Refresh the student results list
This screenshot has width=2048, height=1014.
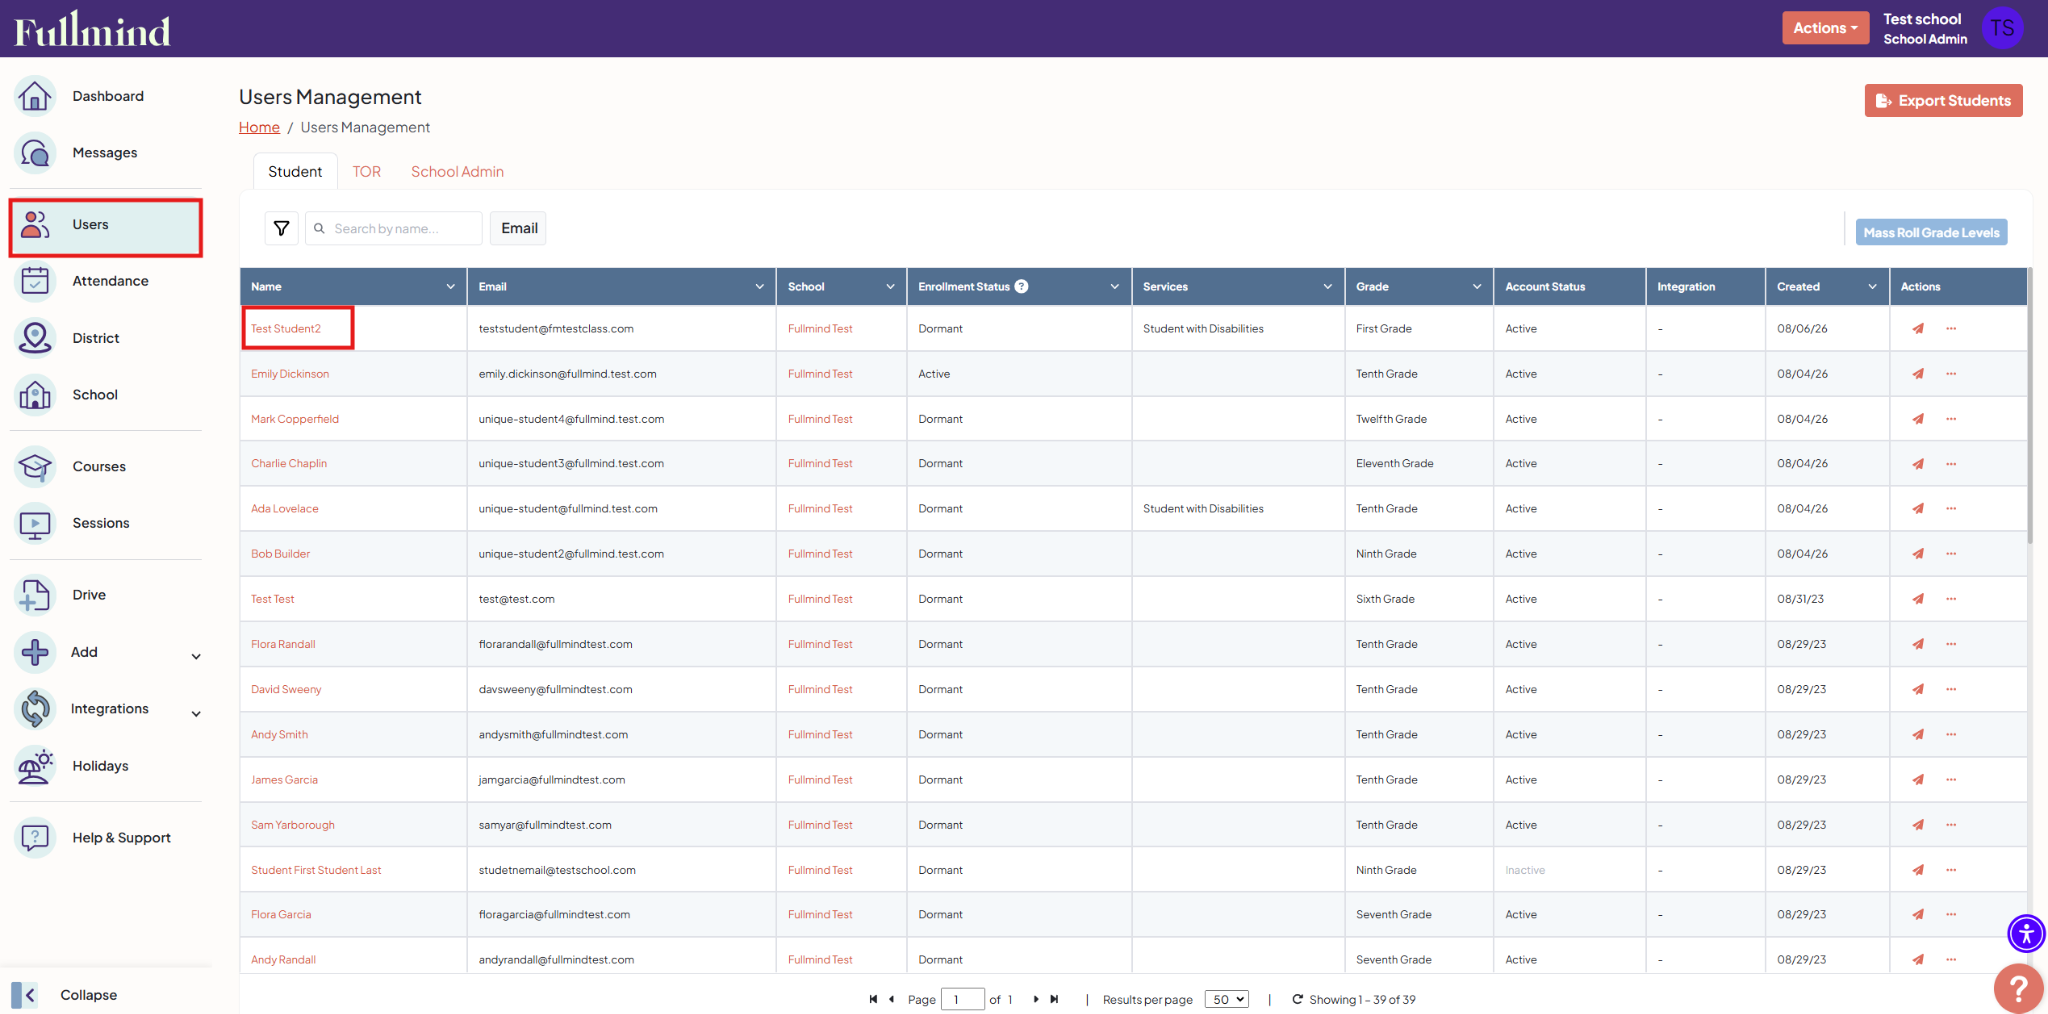pyautogui.click(x=1298, y=999)
